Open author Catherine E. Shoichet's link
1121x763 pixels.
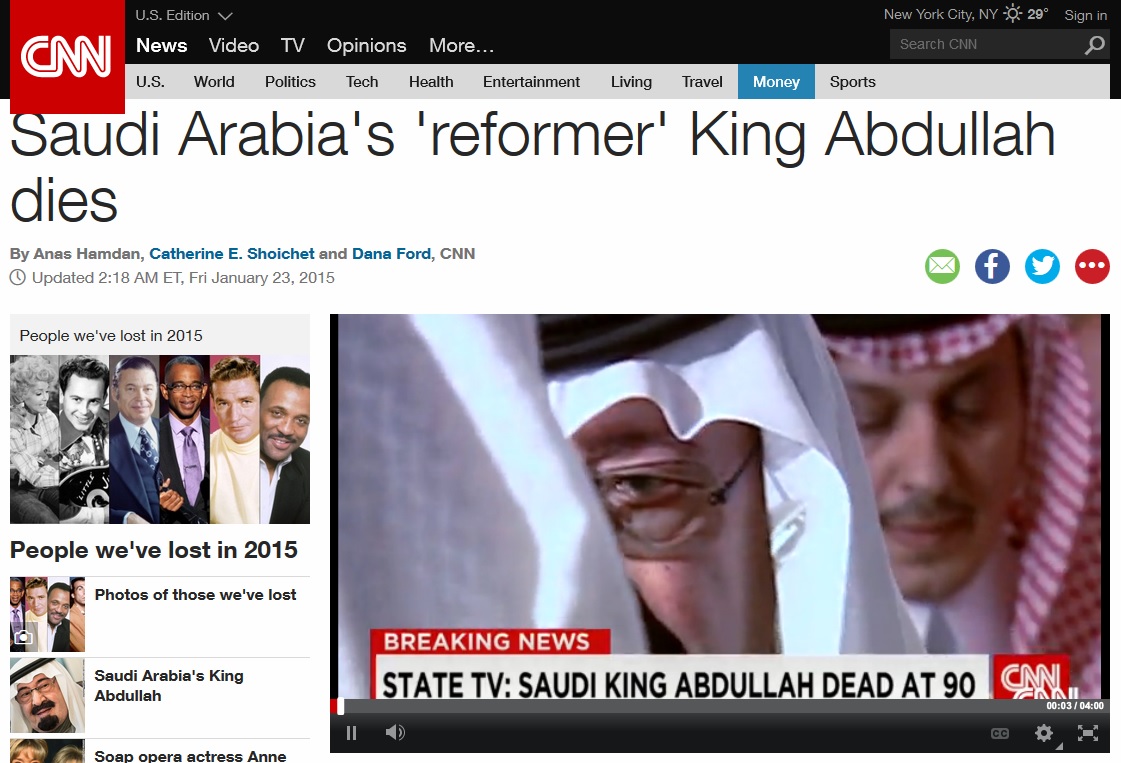[232, 254]
